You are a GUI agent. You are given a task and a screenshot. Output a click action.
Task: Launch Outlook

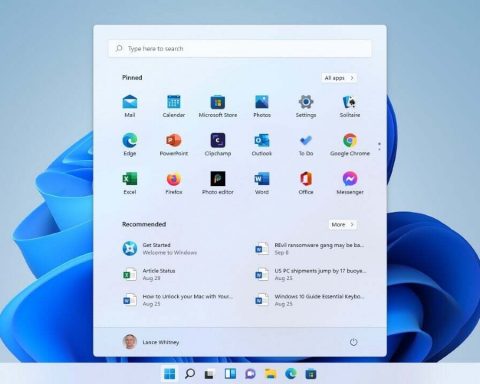(x=262, y=145)
